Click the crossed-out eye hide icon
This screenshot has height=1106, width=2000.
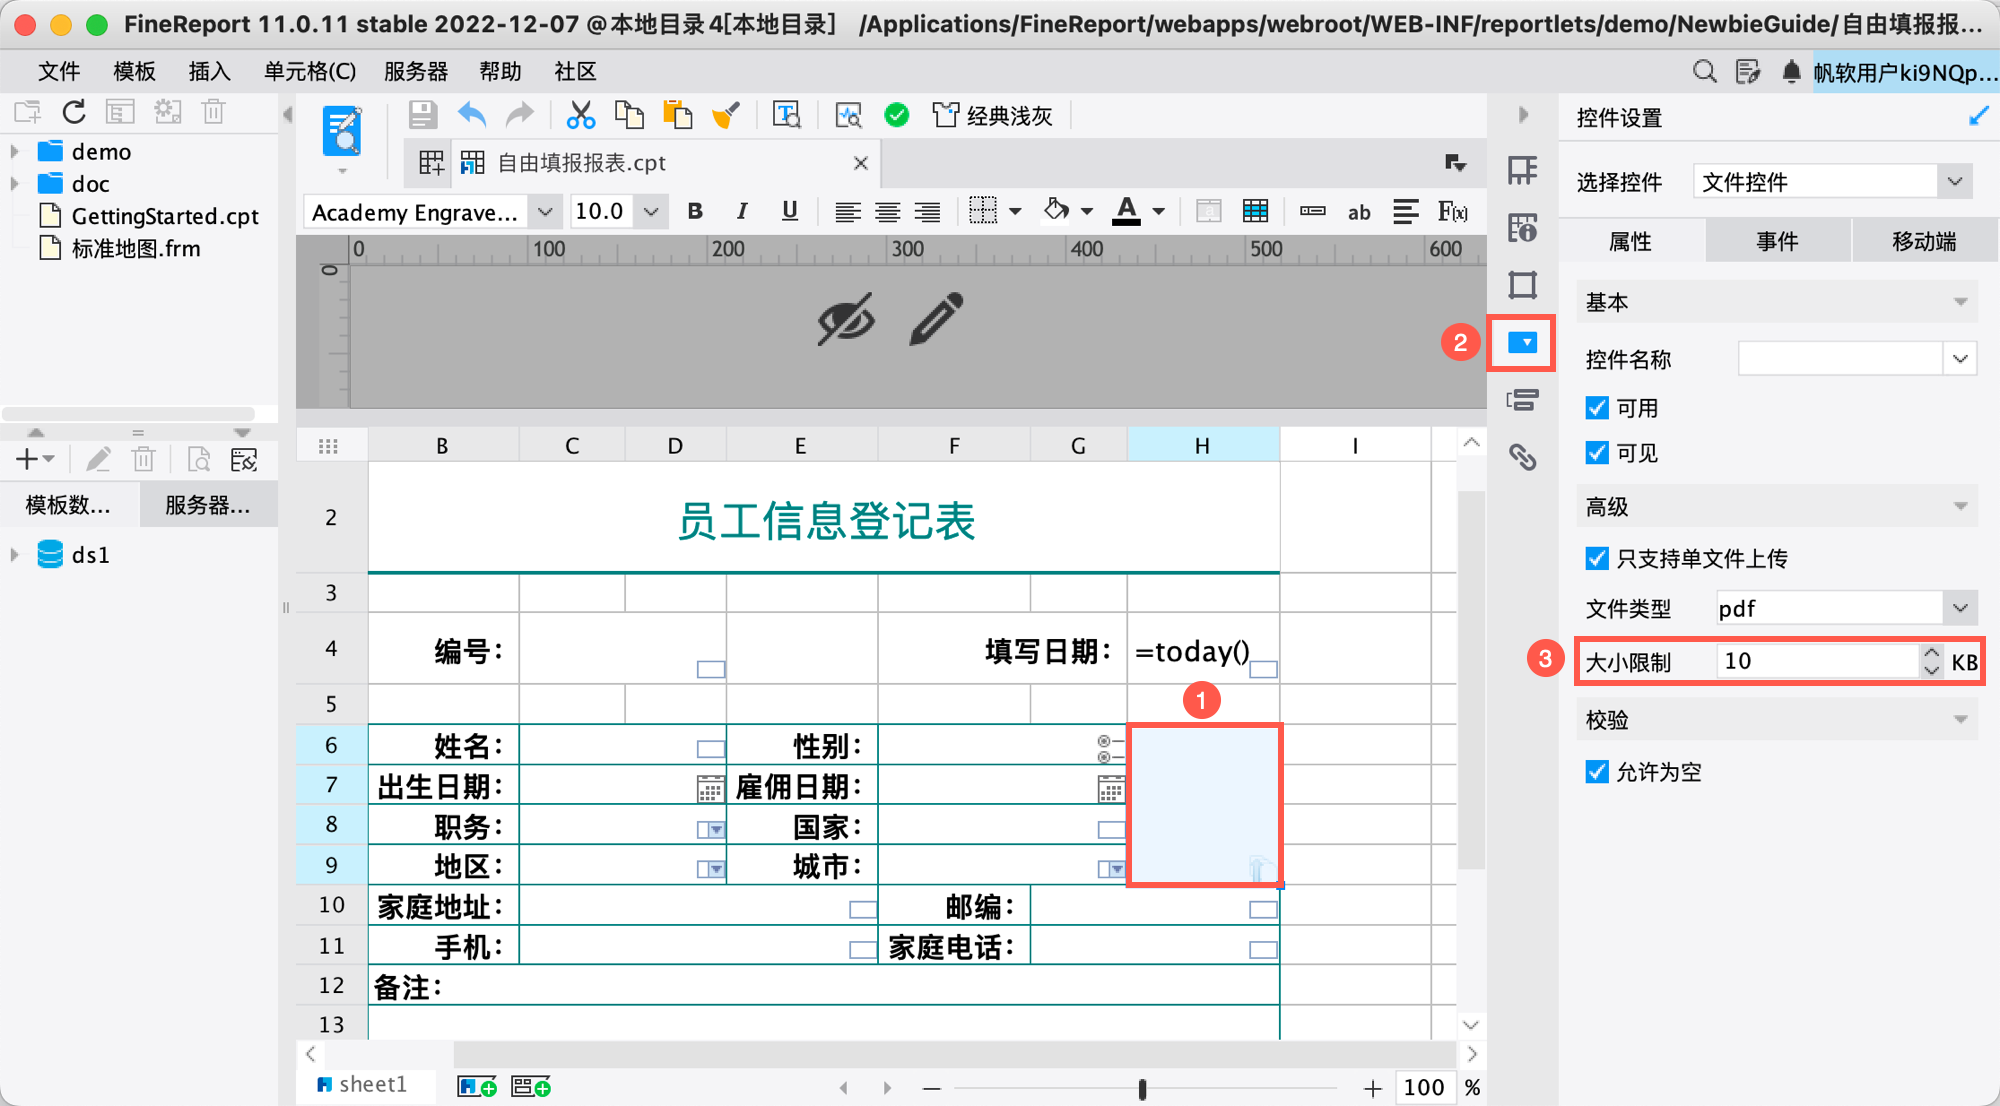[846, 320]
